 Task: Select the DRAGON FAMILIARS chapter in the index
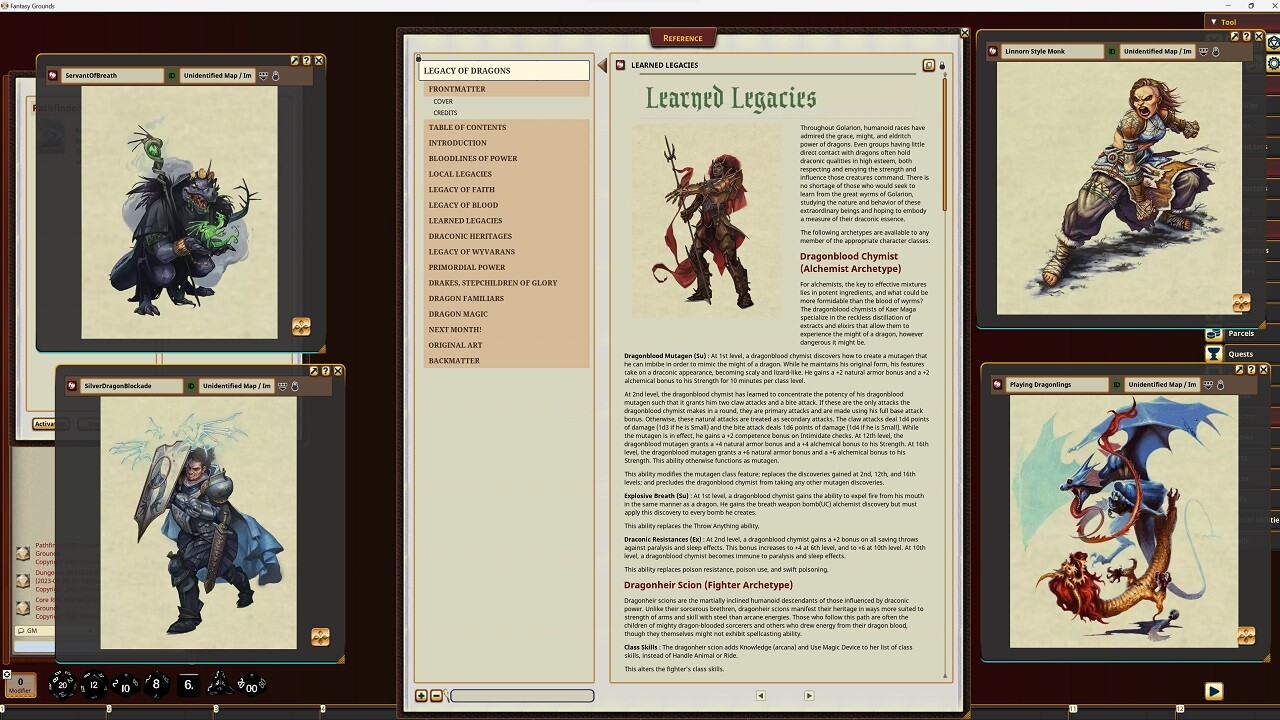tap(466, 298)
